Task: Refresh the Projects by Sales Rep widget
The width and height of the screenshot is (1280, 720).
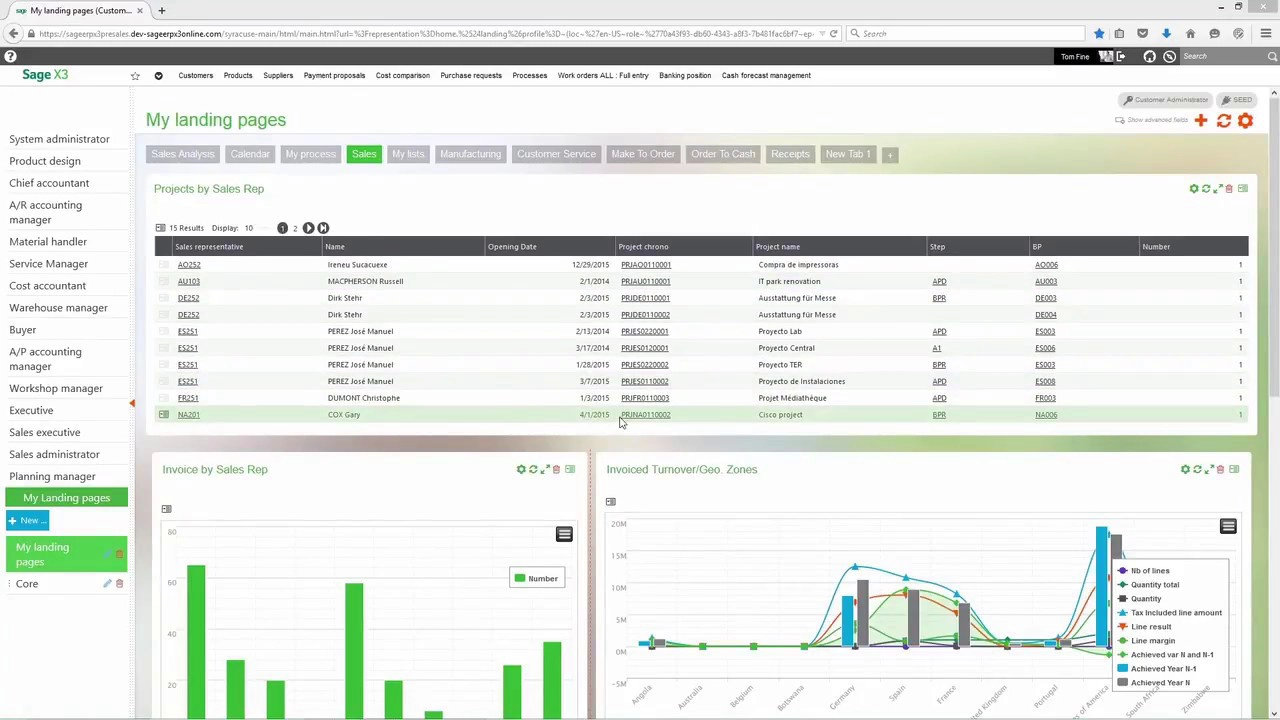Action: coord(1205,188)
